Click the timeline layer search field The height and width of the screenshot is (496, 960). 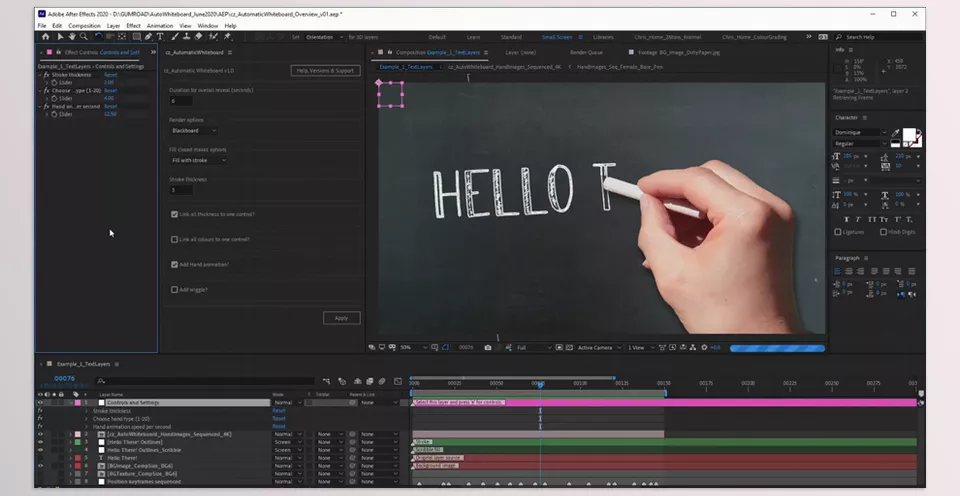[205, 381]
